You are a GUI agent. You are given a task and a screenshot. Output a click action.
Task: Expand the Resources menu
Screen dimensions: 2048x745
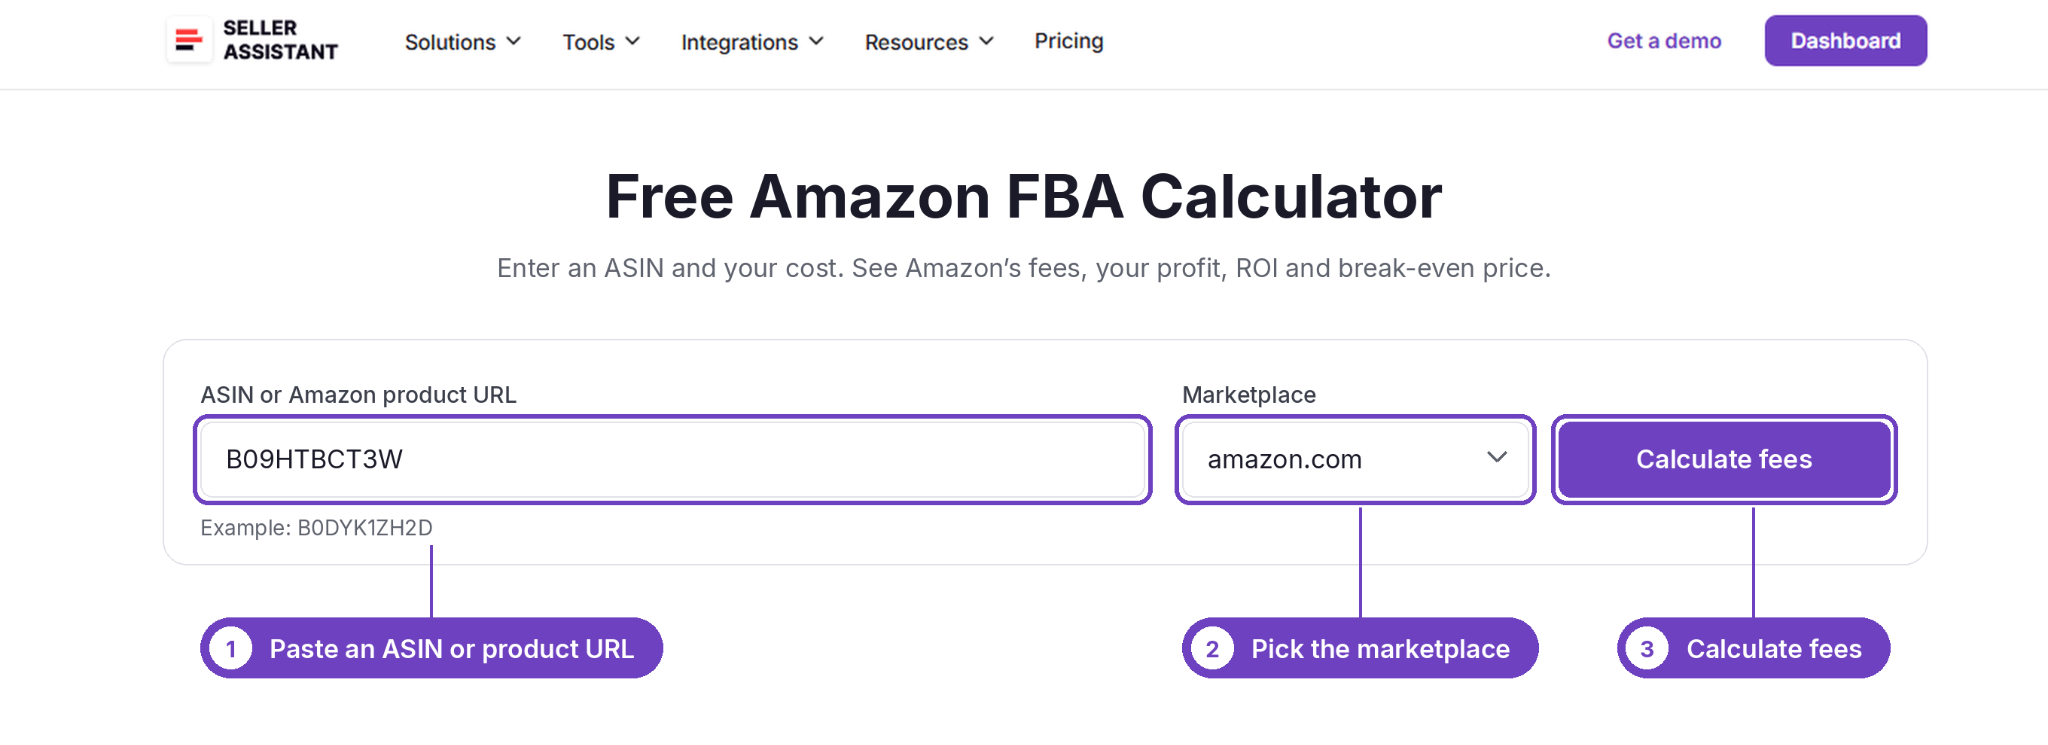pos(930,42)
